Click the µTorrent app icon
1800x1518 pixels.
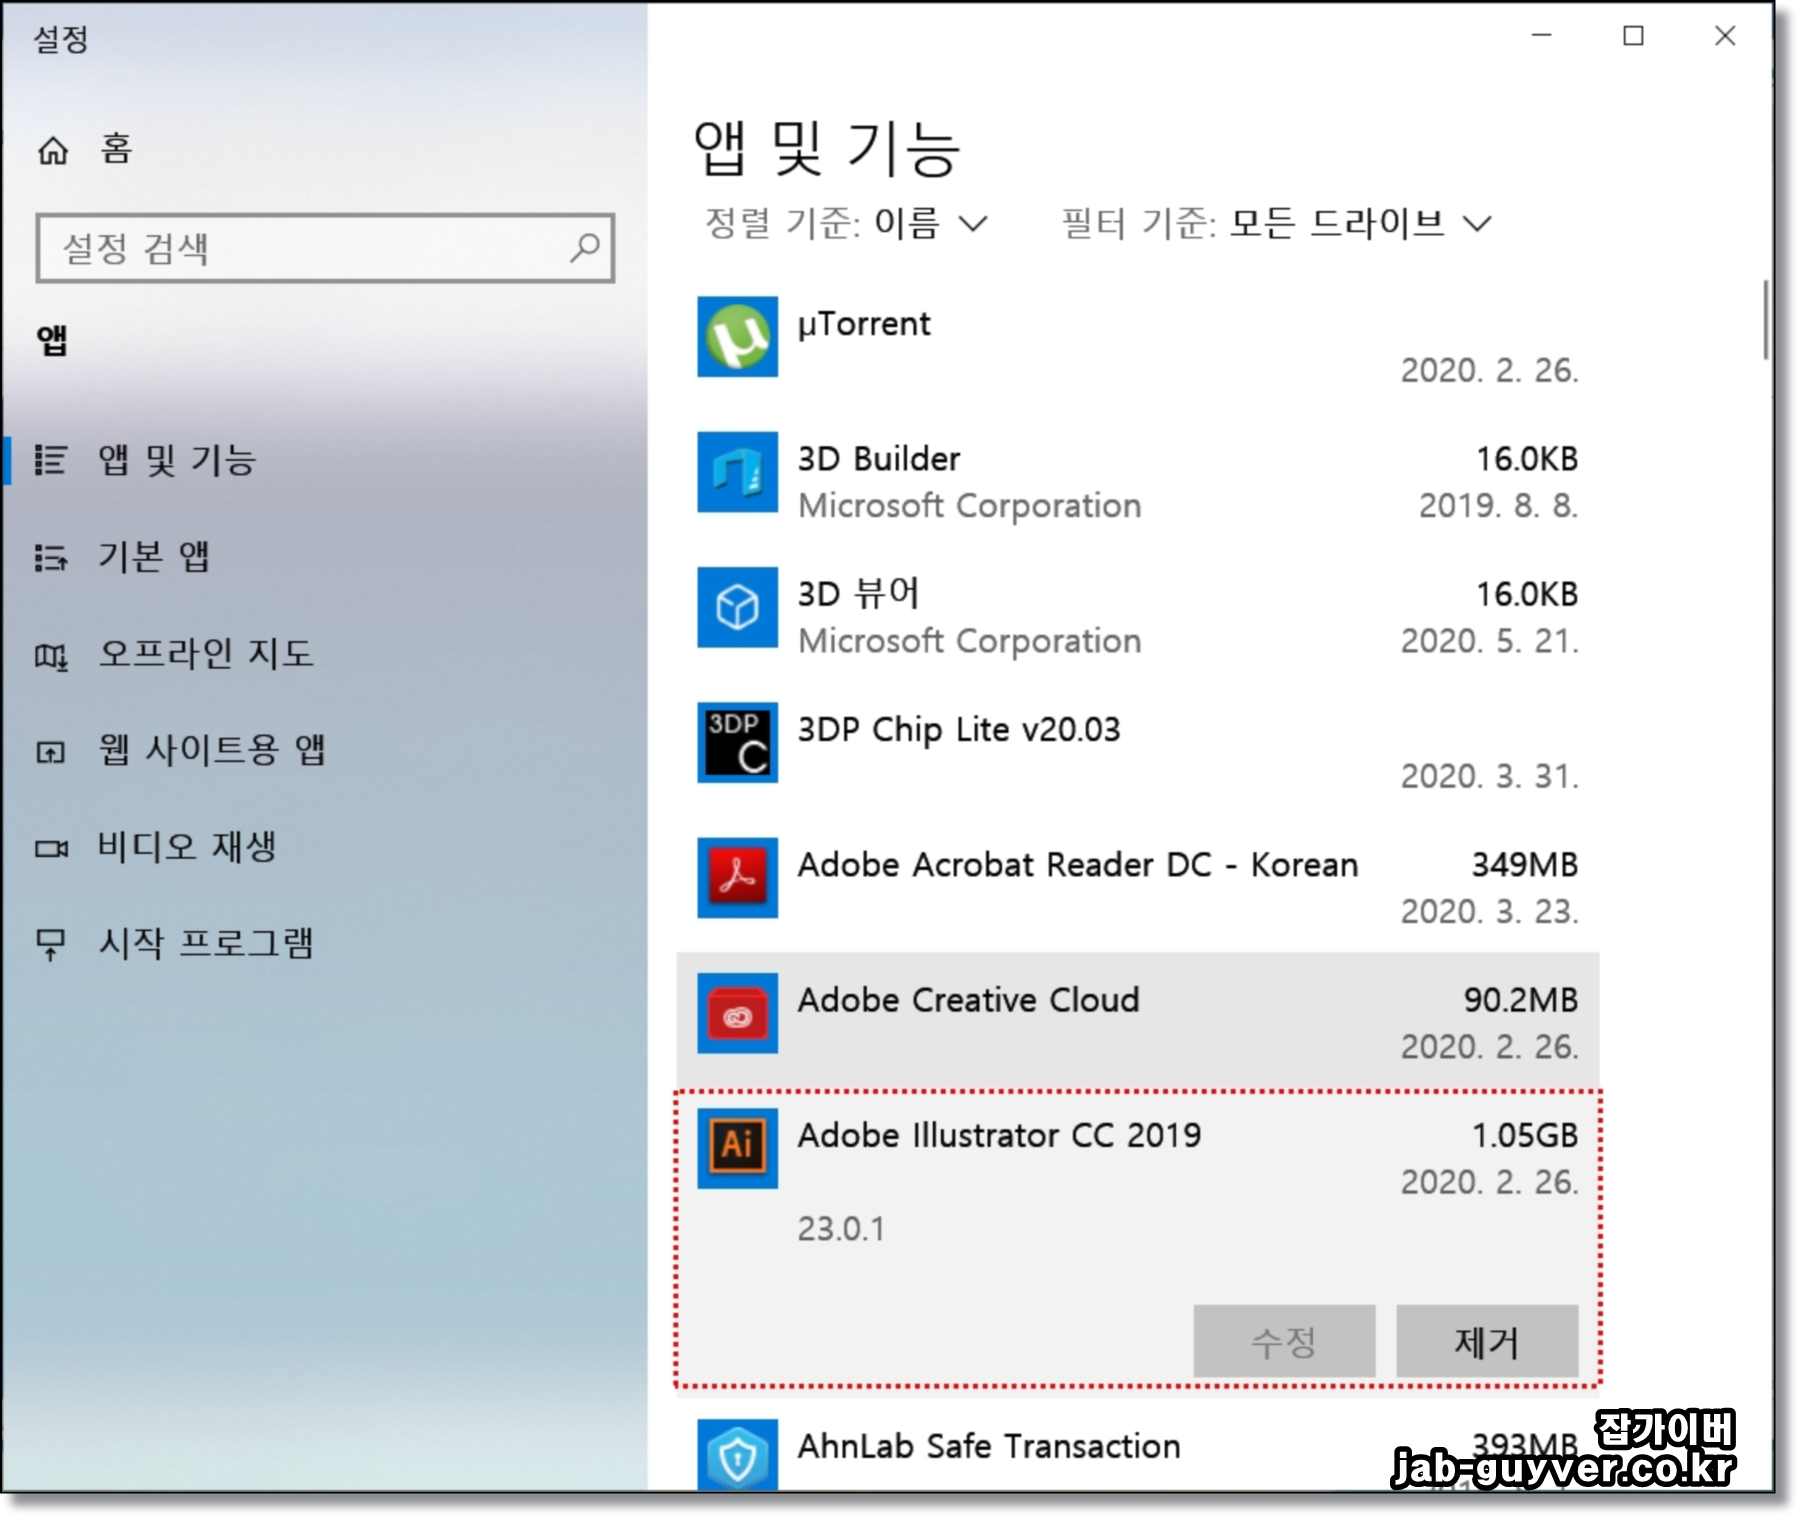click(737, 337)
